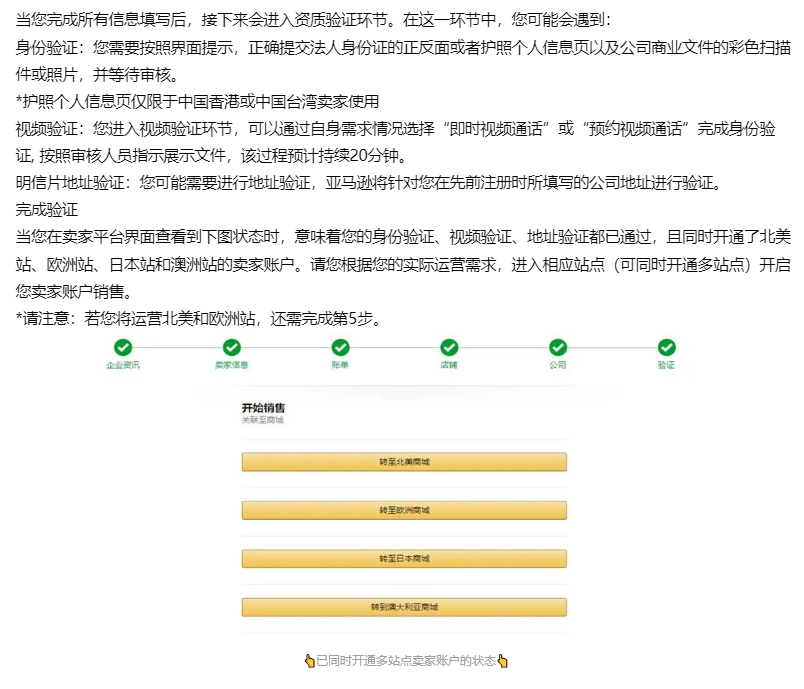Click the 关联至商城 subtitle
The image size is (804, 689).
point(263,420)
